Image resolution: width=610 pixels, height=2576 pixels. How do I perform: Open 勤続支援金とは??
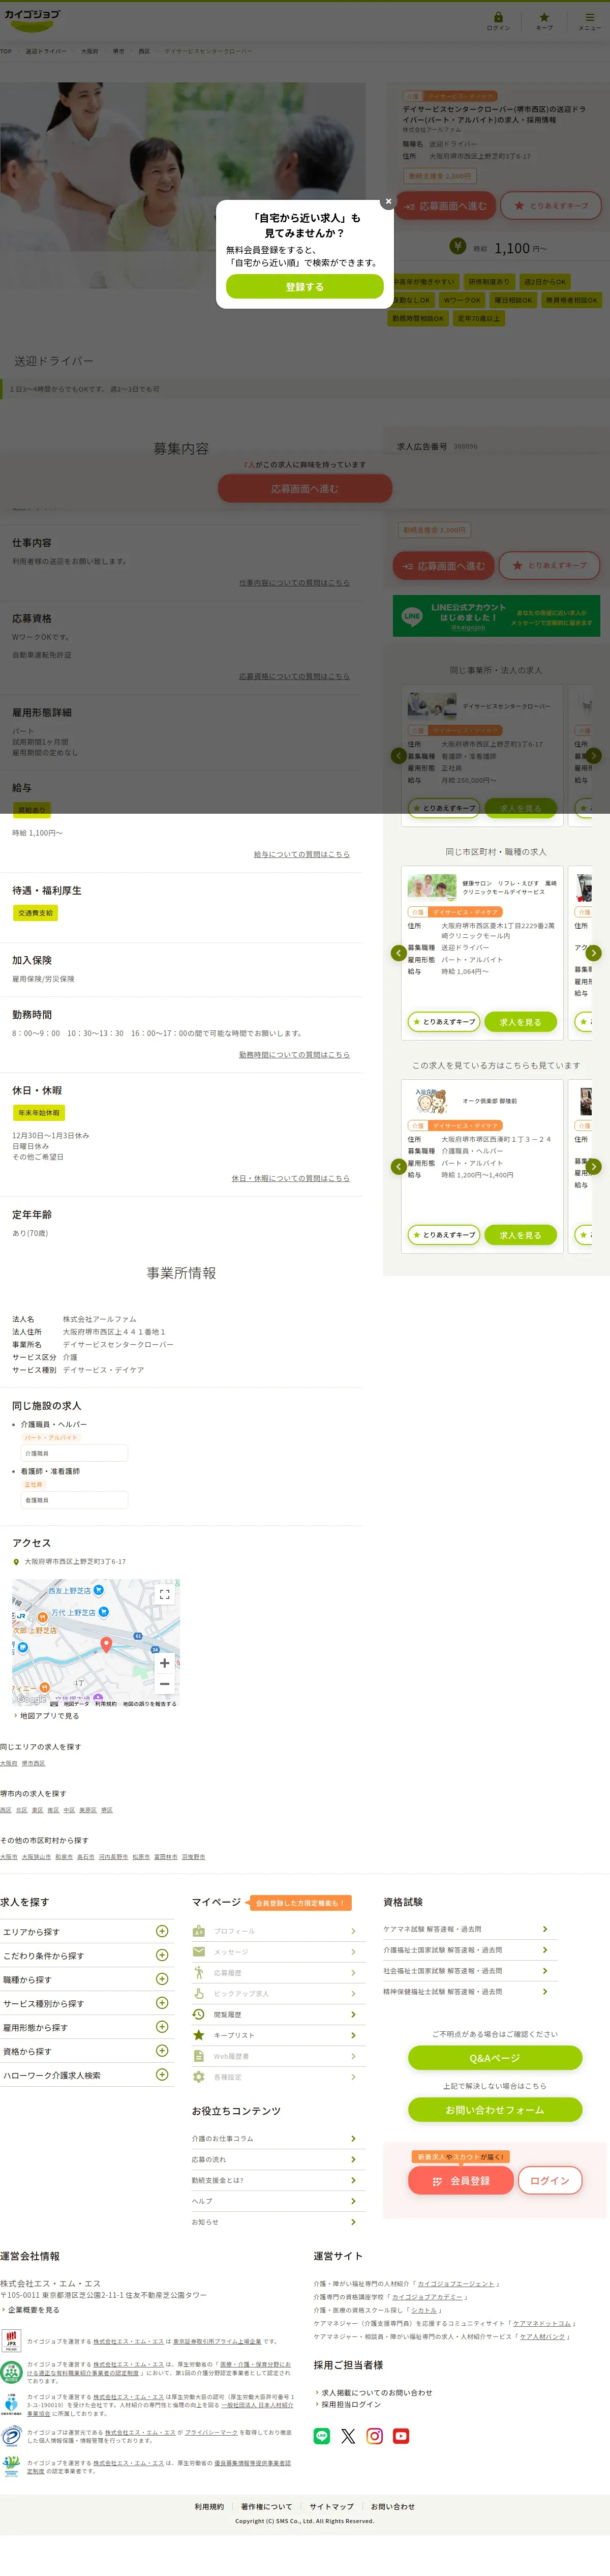(x=278, y=2180)
